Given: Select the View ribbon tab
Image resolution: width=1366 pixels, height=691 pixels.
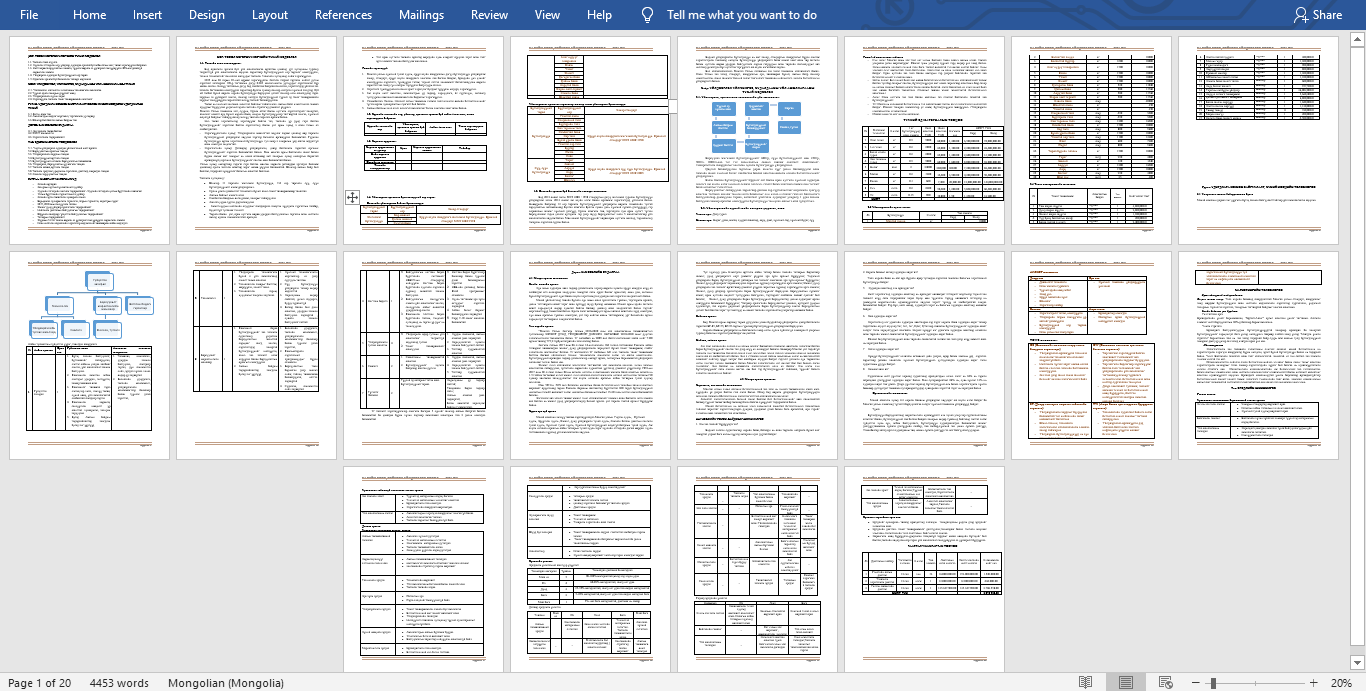Looking at the screenshot, I should (547, 15).
